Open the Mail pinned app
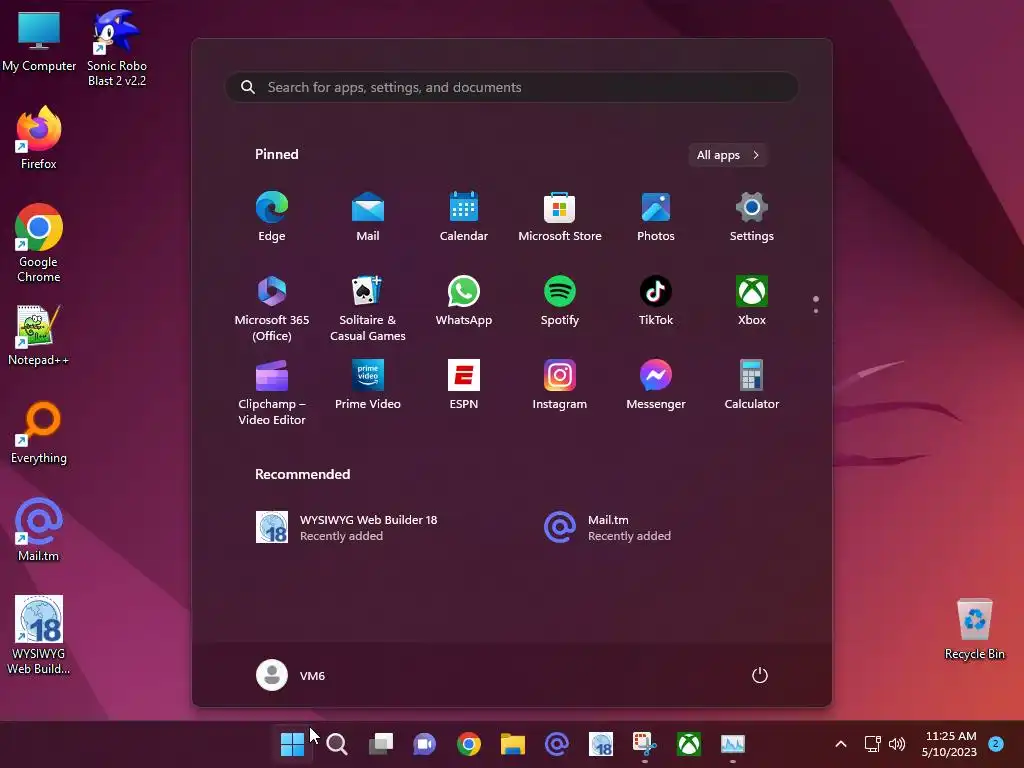Viewport: 1024px width, 768px height. tap(368, 217)
